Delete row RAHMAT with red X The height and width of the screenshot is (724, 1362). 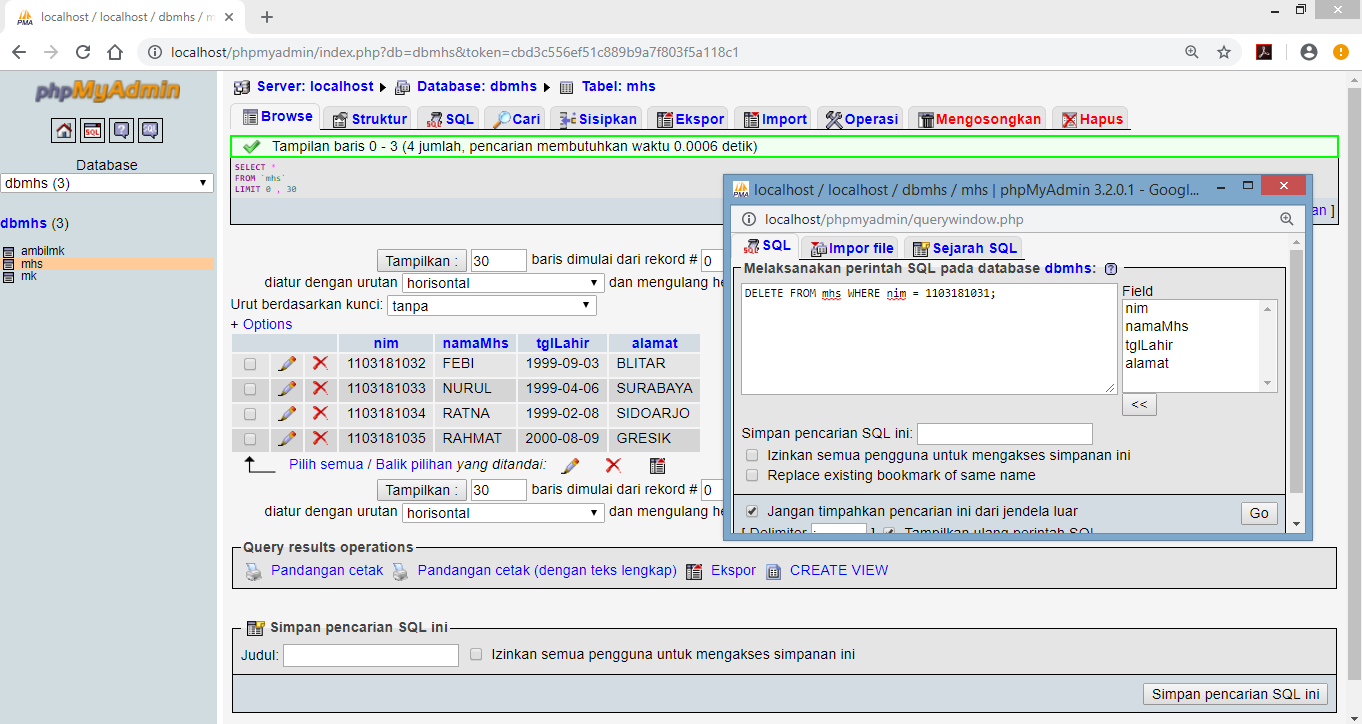[x=320, y=438]
